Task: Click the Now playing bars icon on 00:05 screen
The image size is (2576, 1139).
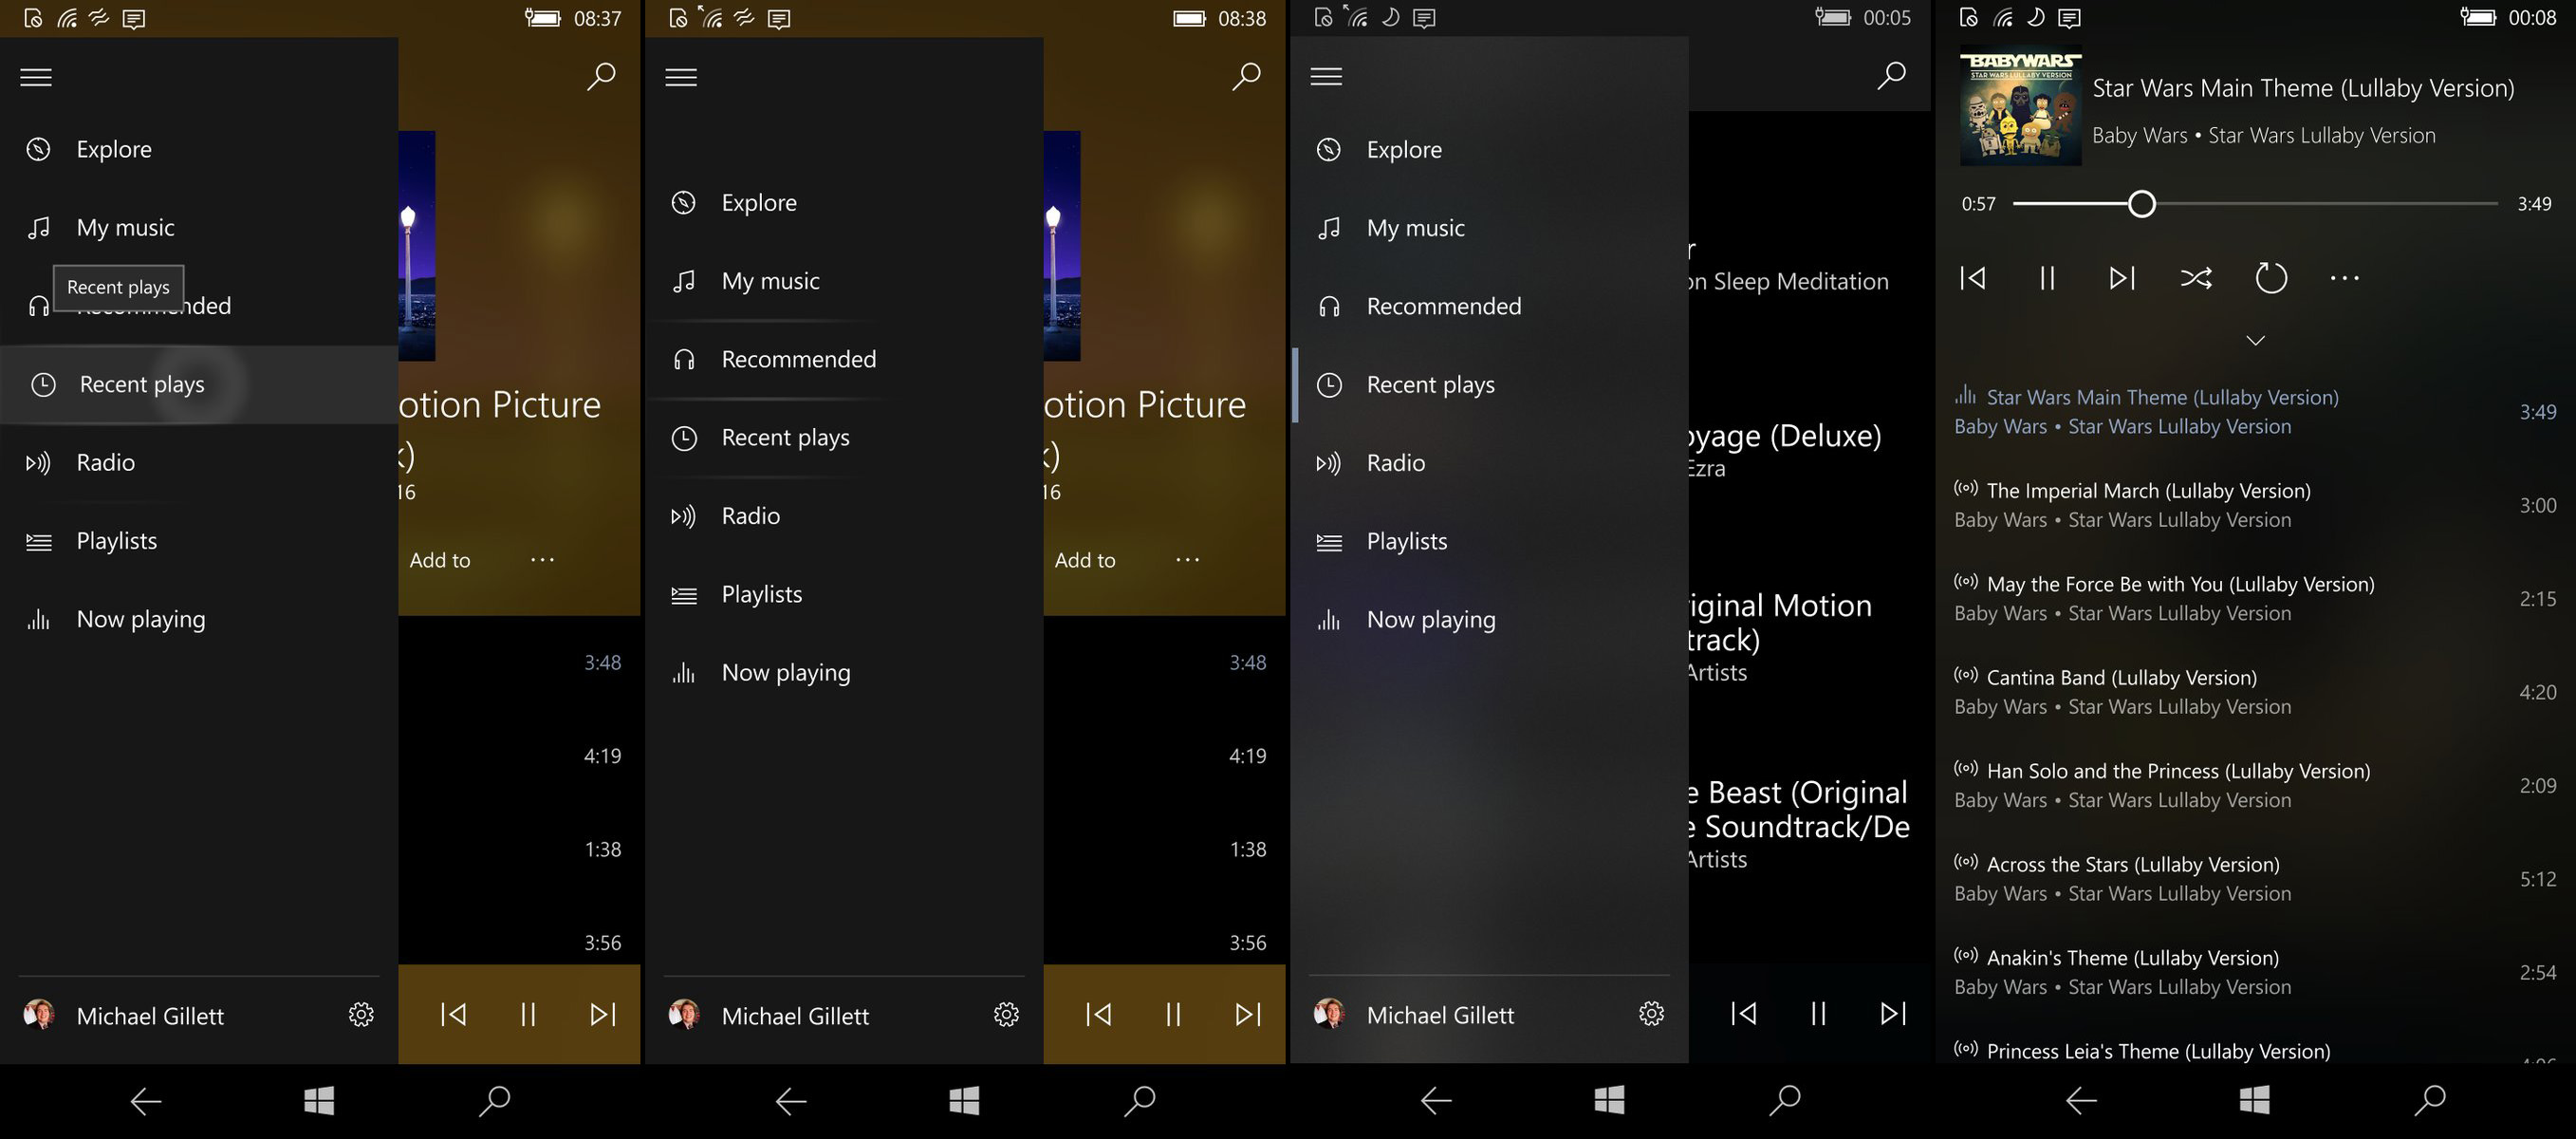Action: (1328, 620)
